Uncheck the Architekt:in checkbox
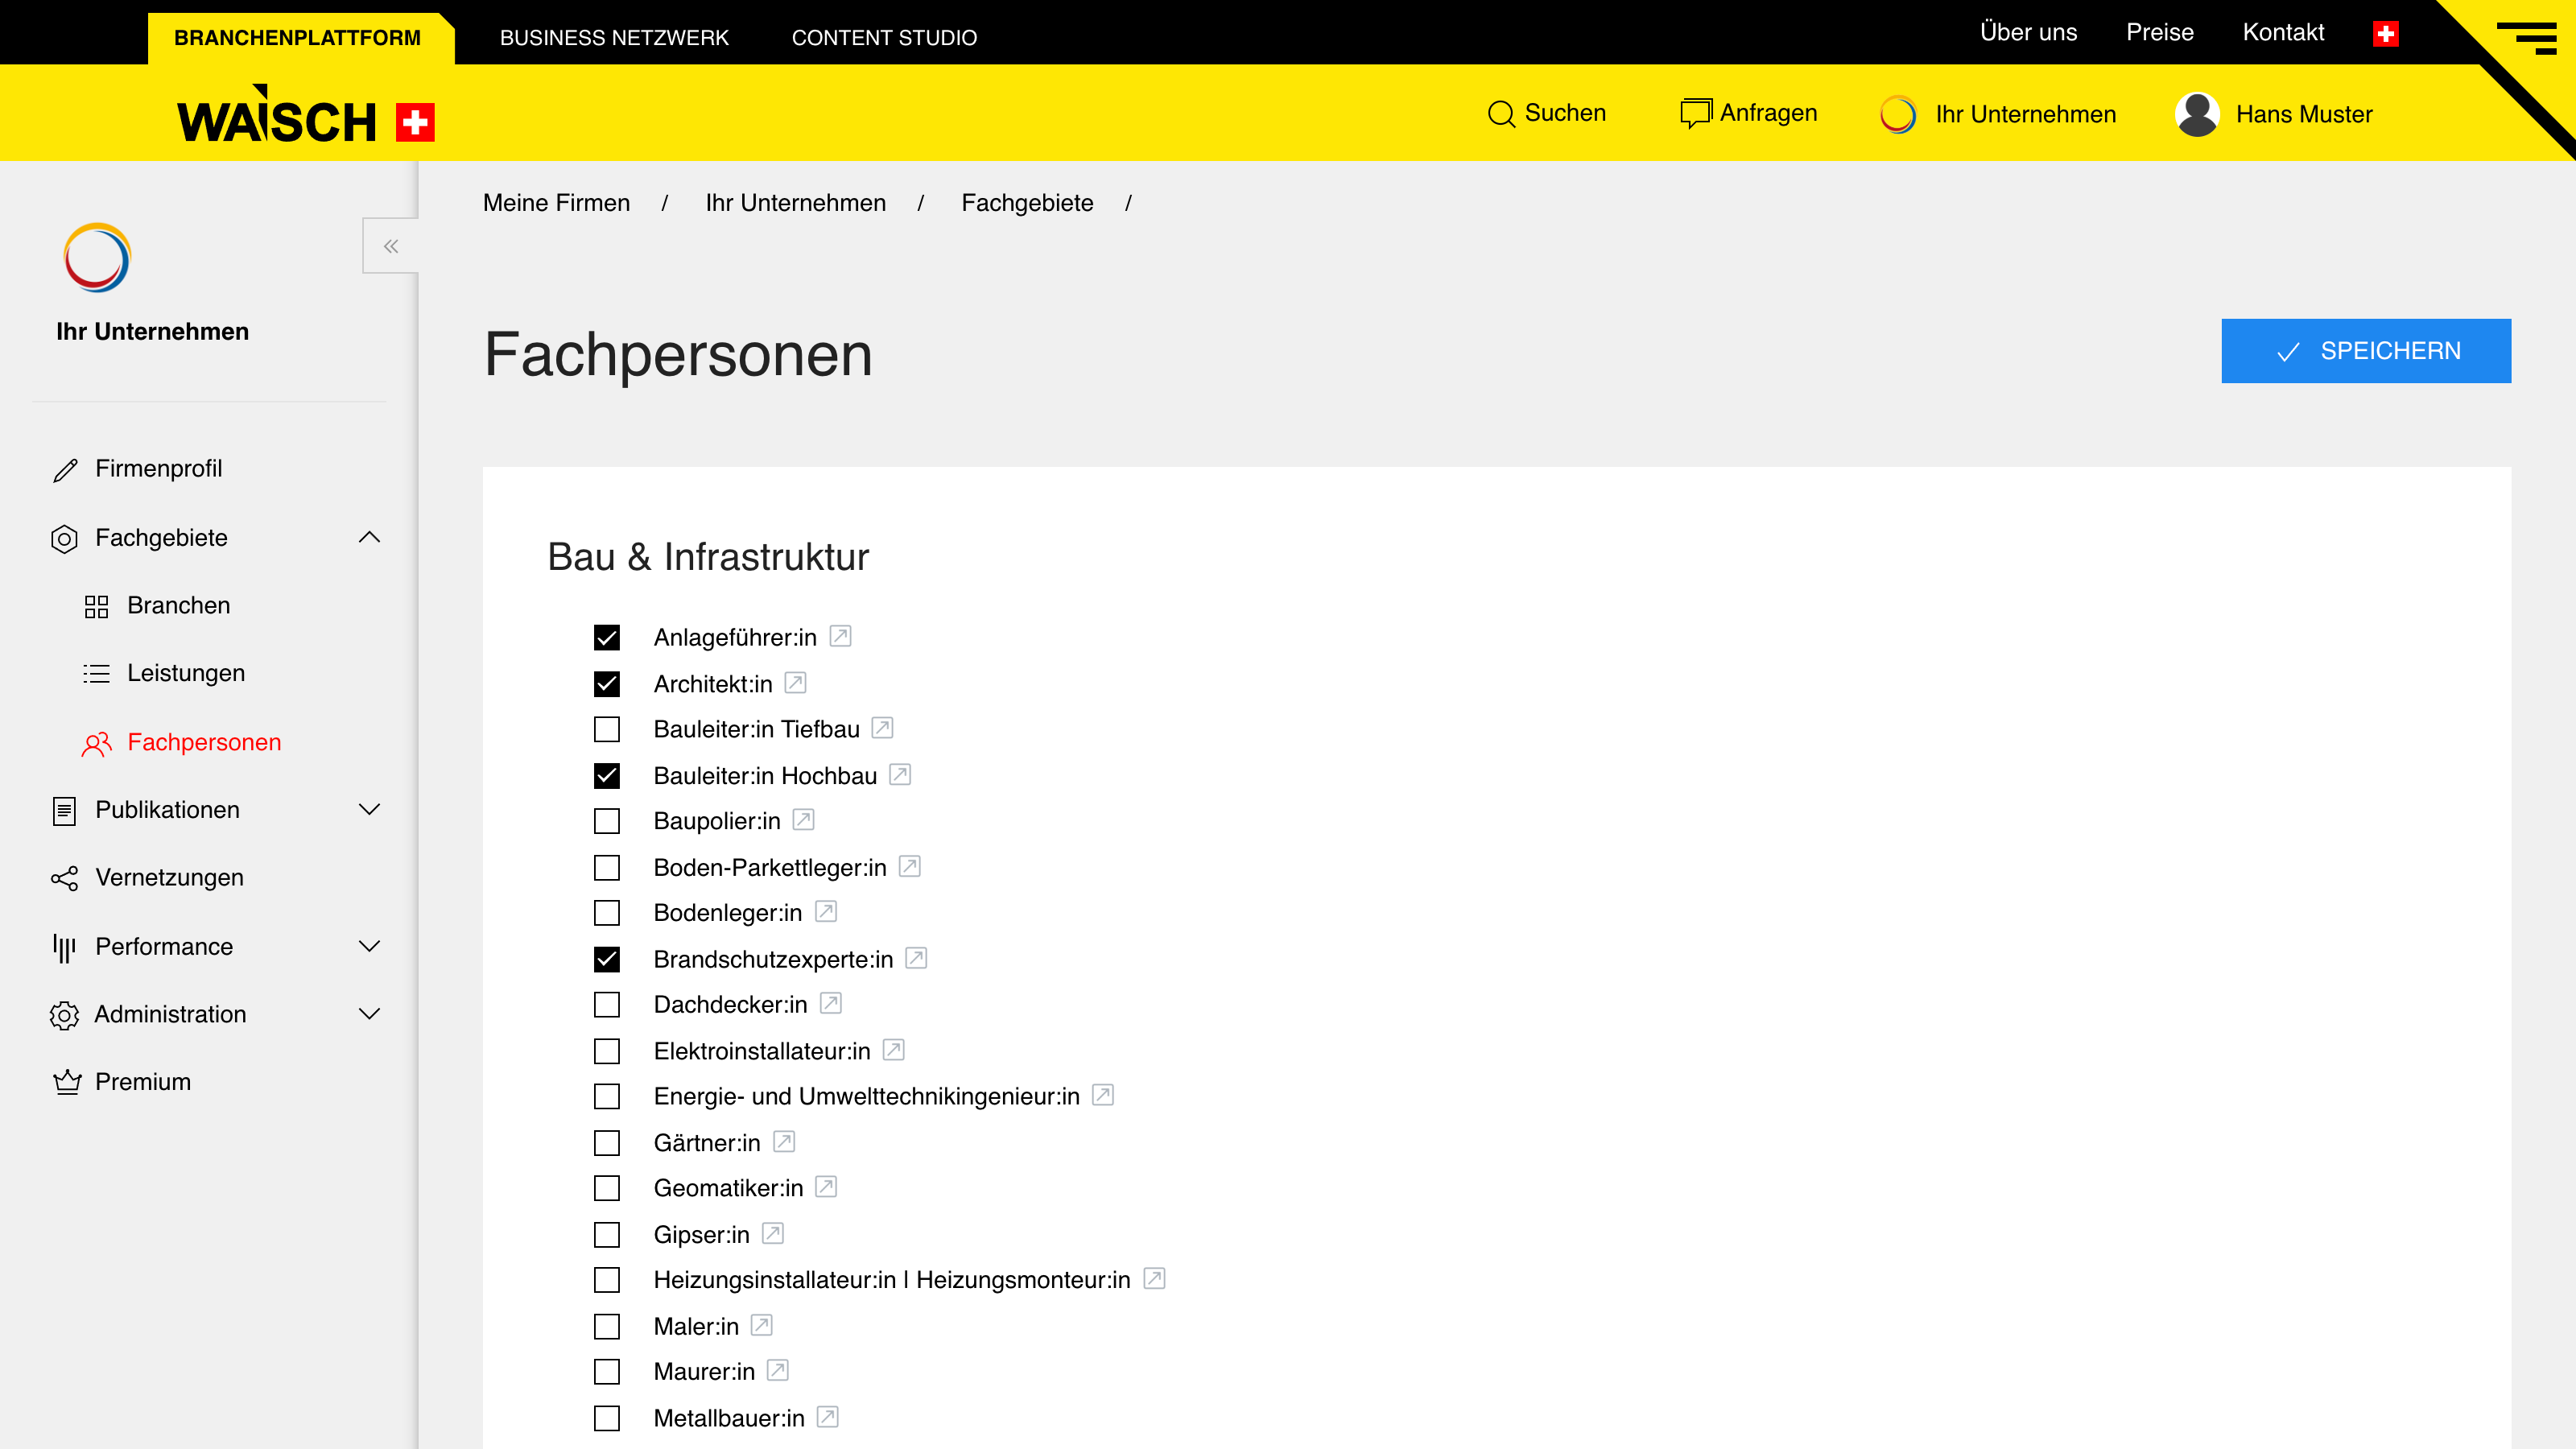2576x1449 pixels. coord(607,684)
